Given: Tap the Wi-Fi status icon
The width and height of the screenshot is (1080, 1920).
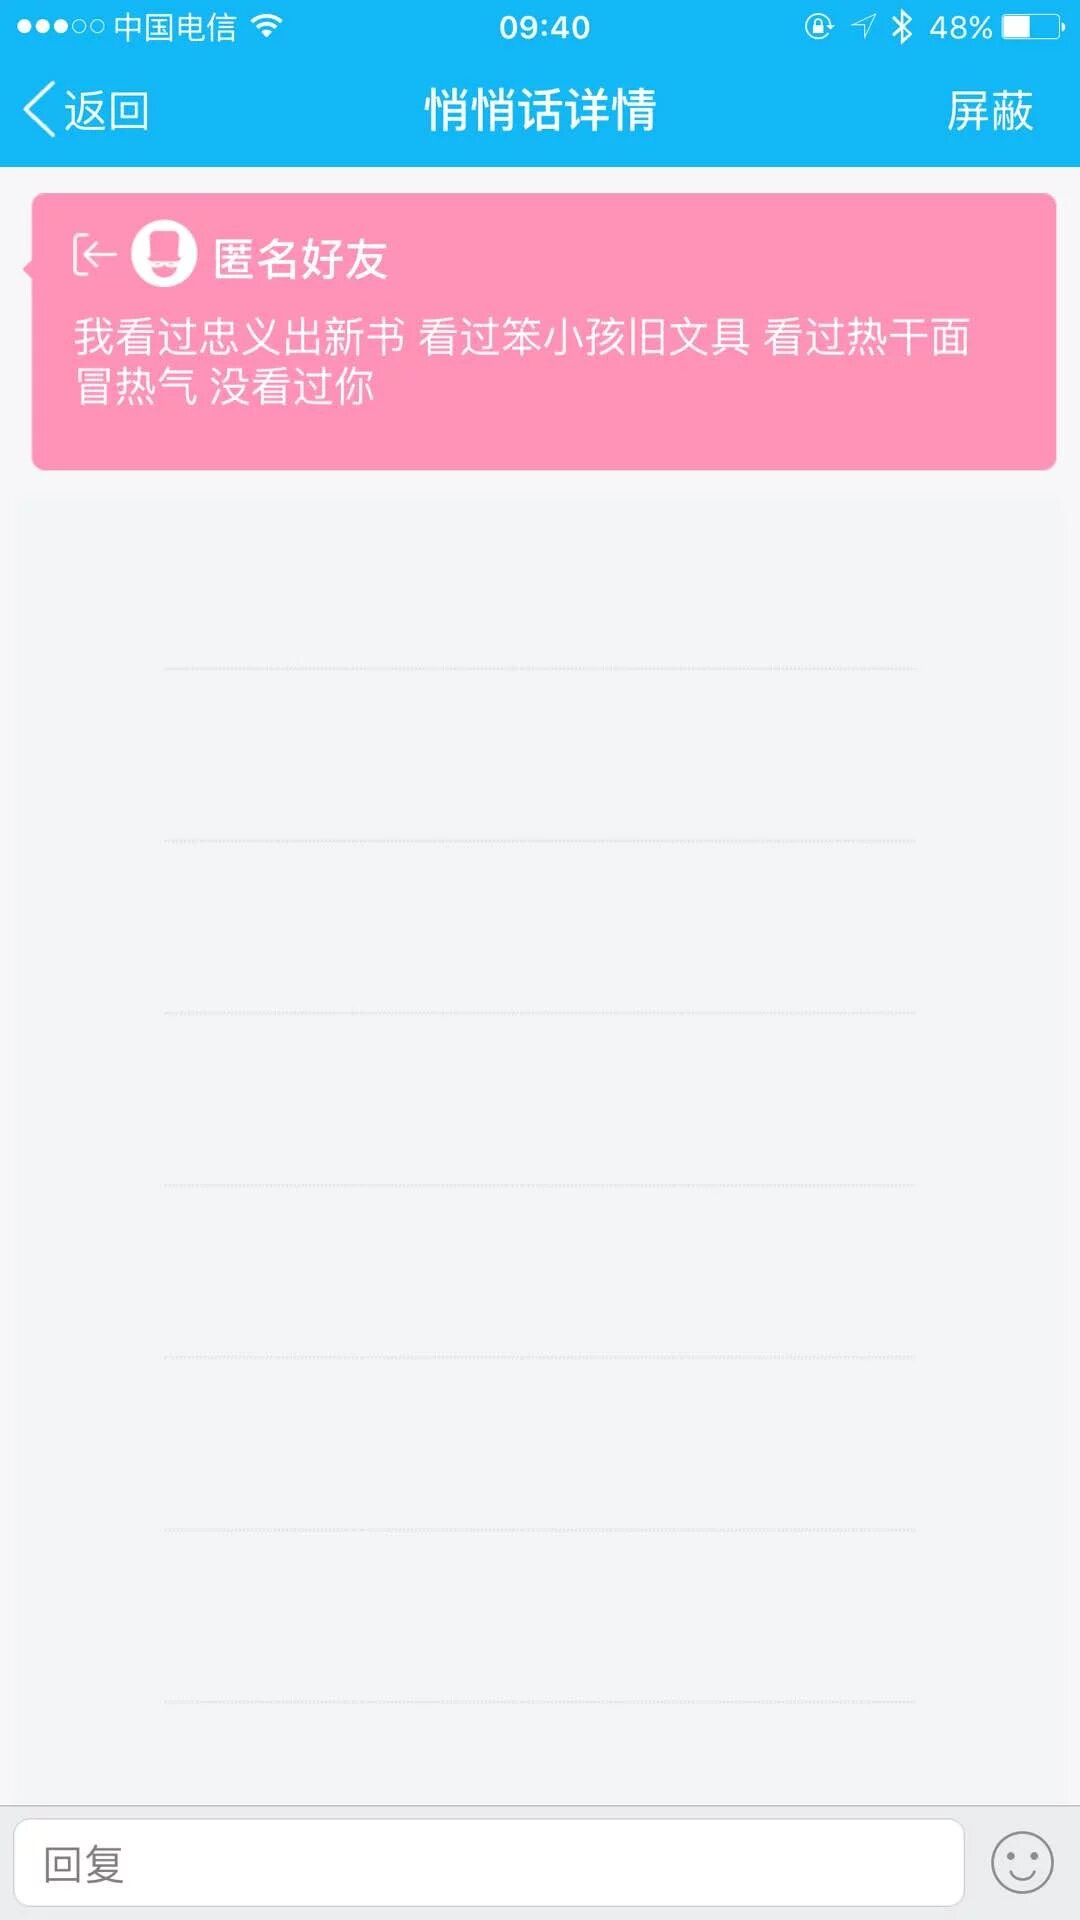Looking at the screenshot, I should (x=266, y=27).
